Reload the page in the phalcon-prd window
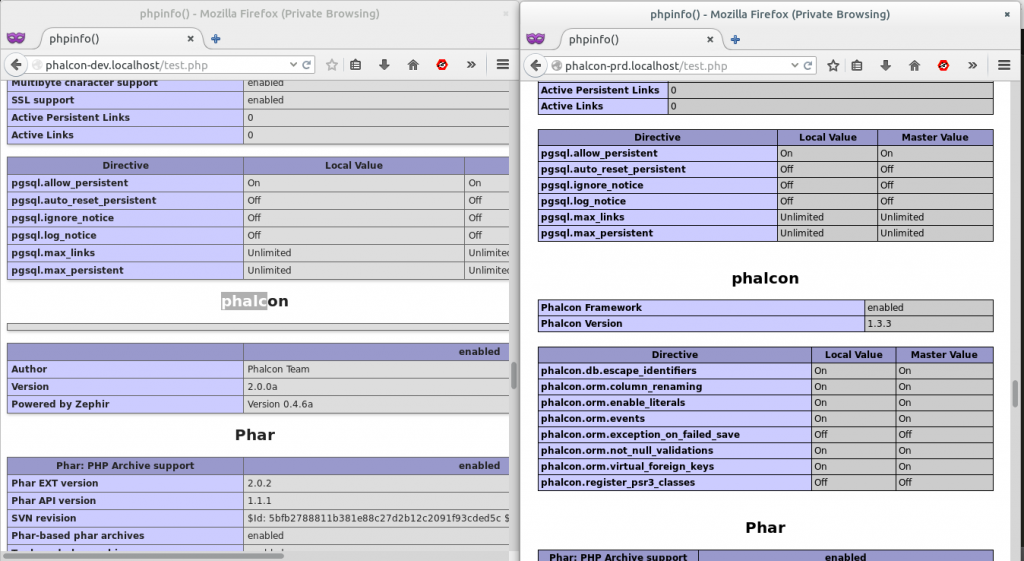This screenshot has height=561, width=1024. point(808,65)
